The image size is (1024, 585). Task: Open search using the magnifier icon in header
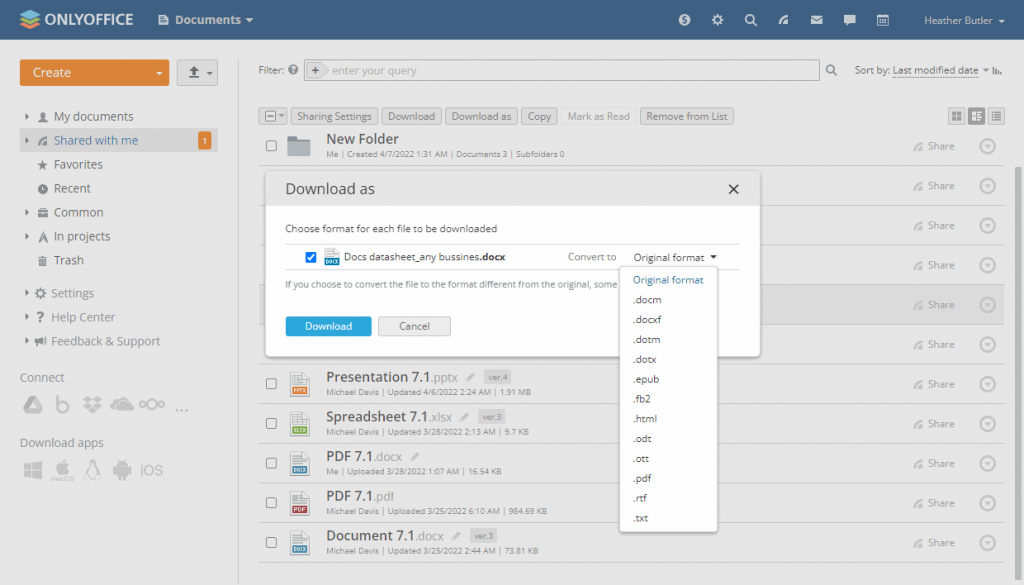coord(751,19)
